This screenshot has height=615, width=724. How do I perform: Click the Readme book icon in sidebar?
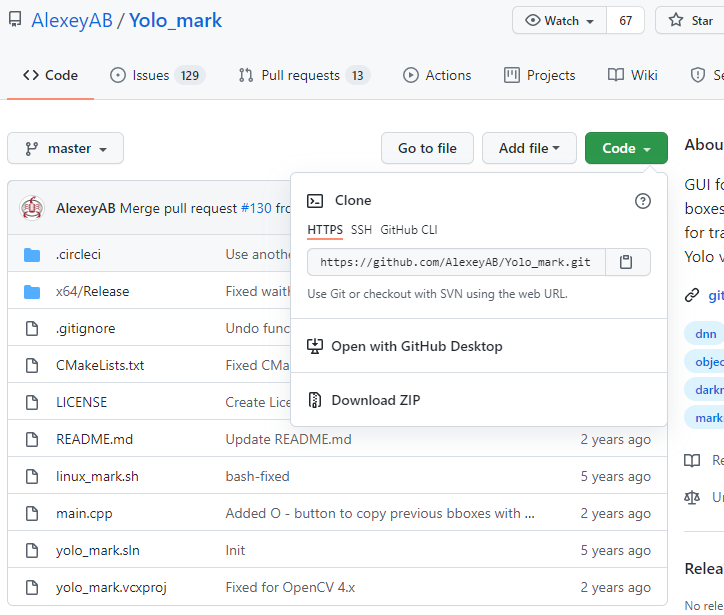click(692, 460)
